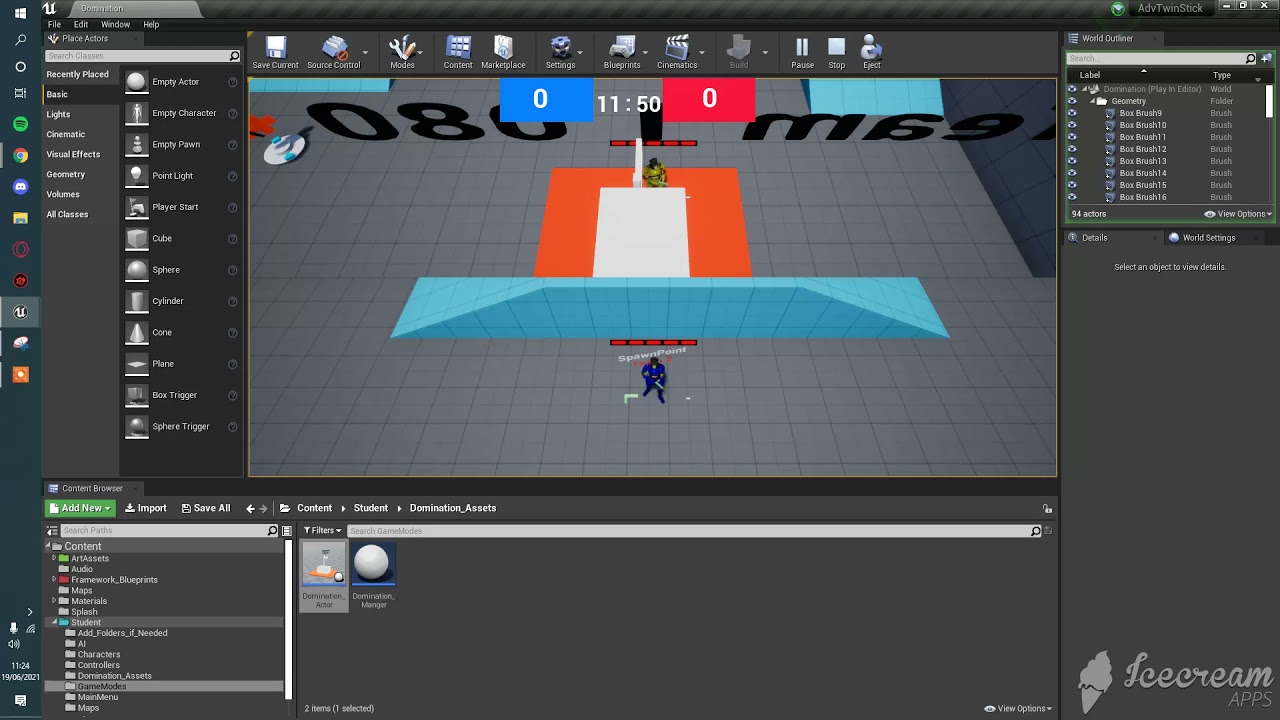Click the Import button
Image resolution: width=1280 pixels, height=720 pixels.
146,508
